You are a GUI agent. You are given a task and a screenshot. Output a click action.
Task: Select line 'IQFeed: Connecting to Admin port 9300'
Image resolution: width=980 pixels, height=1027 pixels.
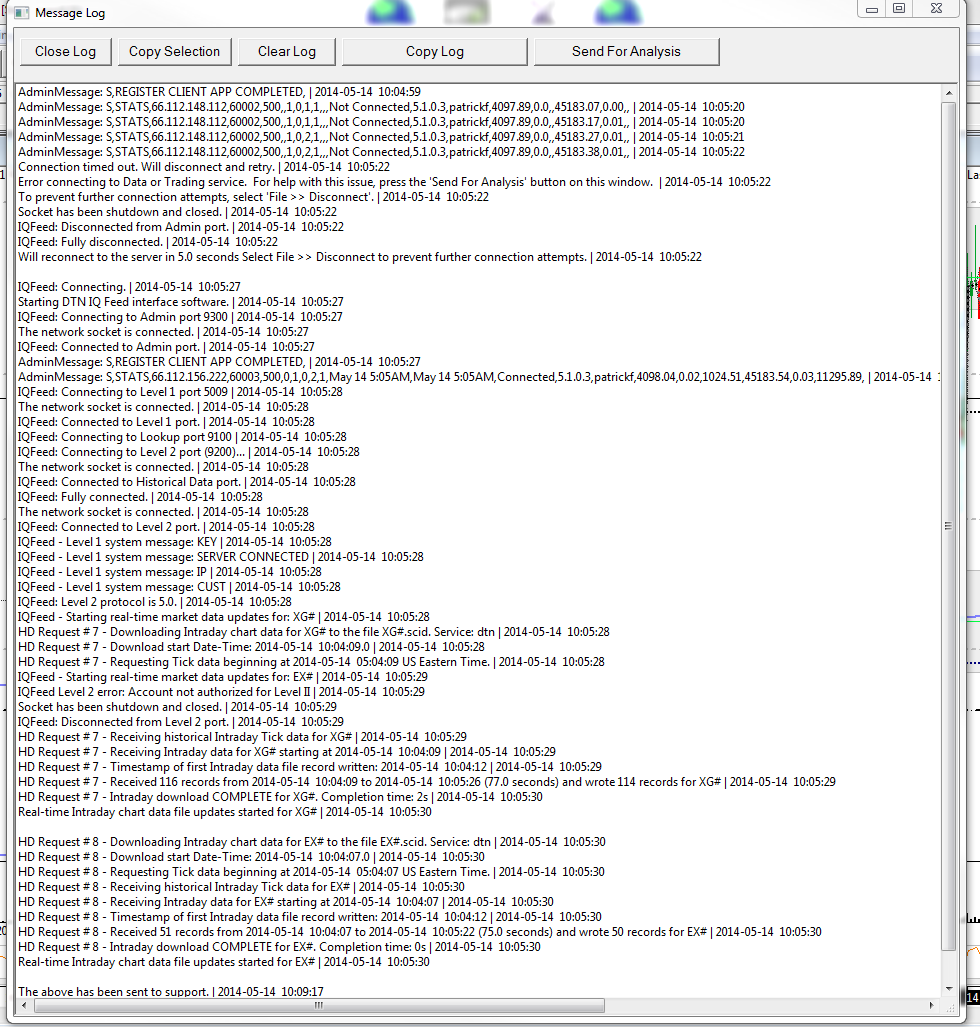(180, 317)
